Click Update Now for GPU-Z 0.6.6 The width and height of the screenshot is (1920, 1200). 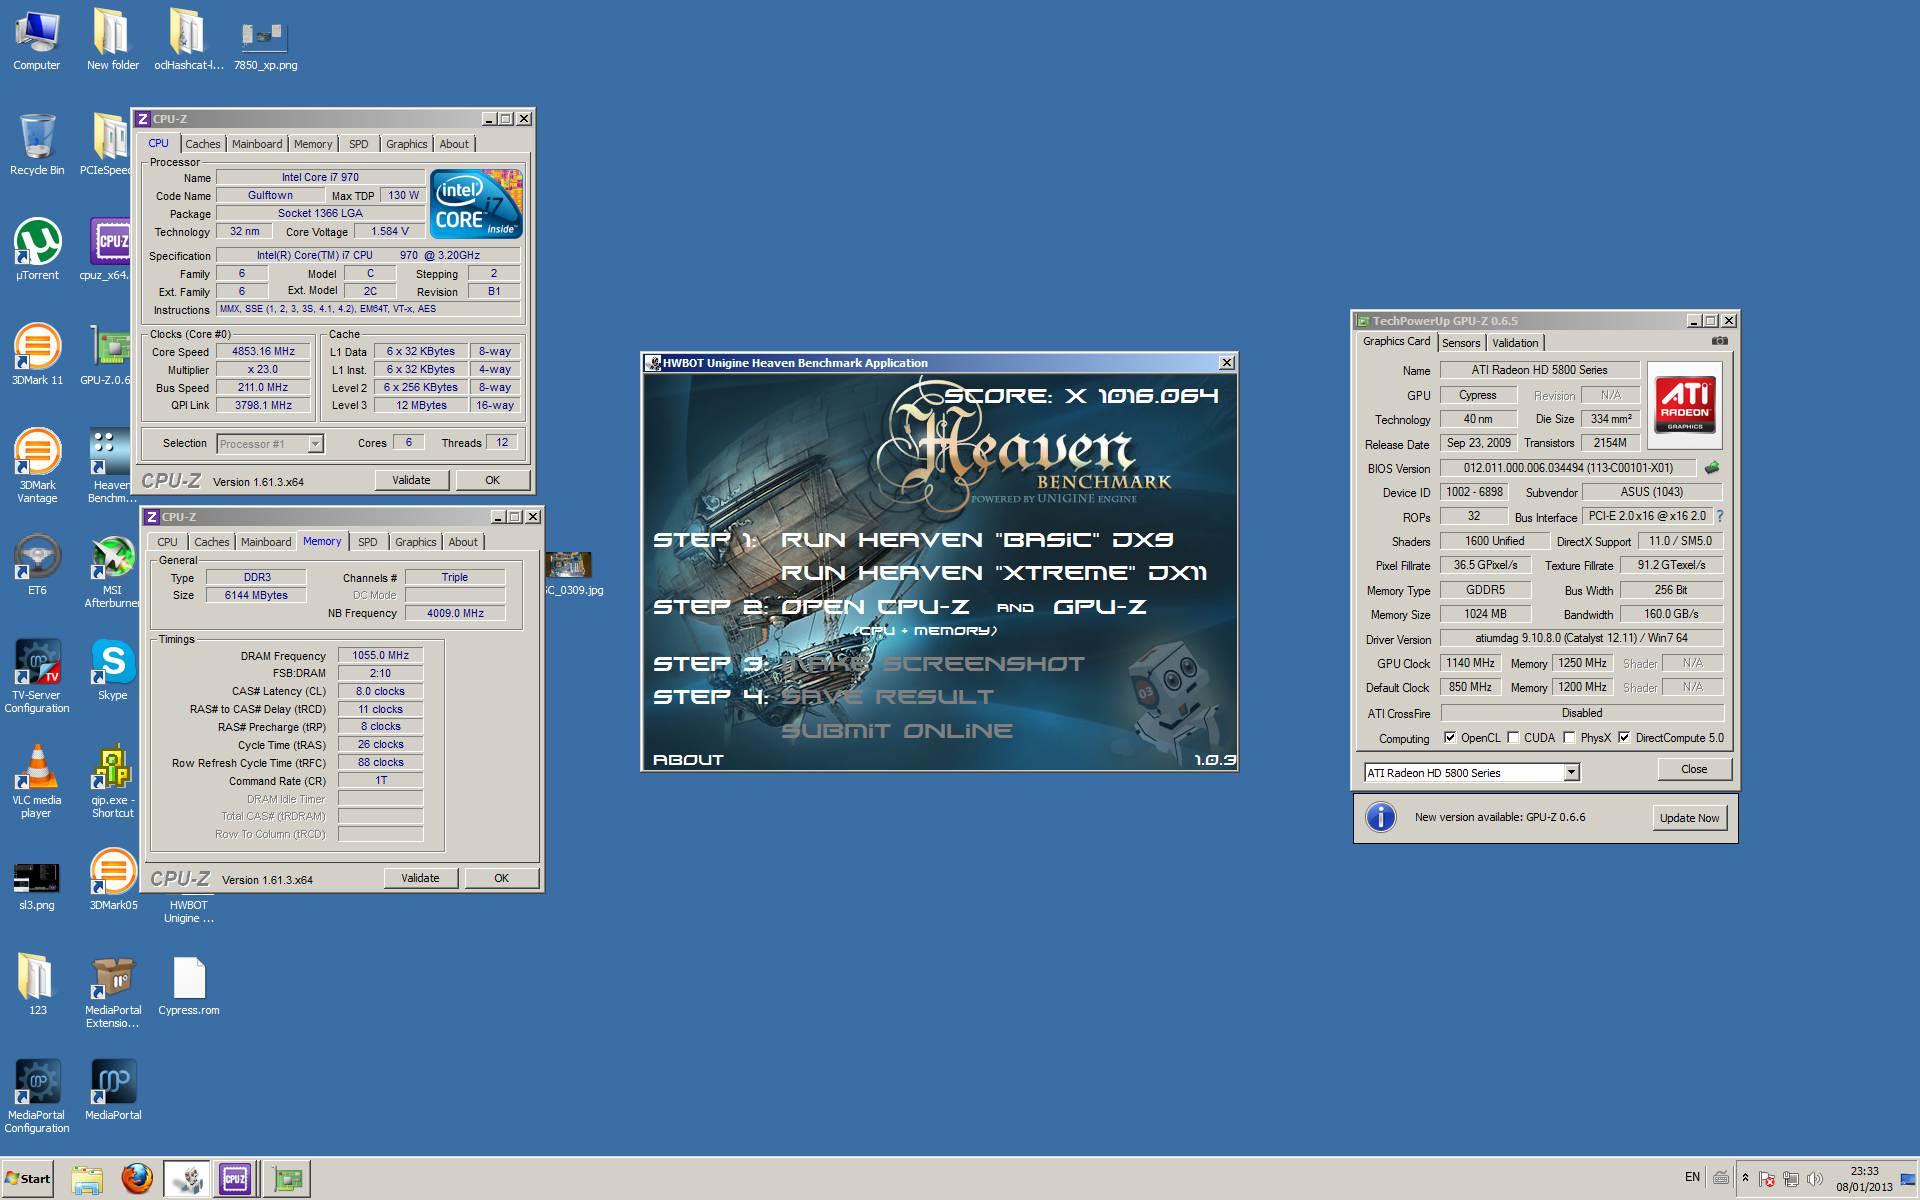[x=1689, y=818]
